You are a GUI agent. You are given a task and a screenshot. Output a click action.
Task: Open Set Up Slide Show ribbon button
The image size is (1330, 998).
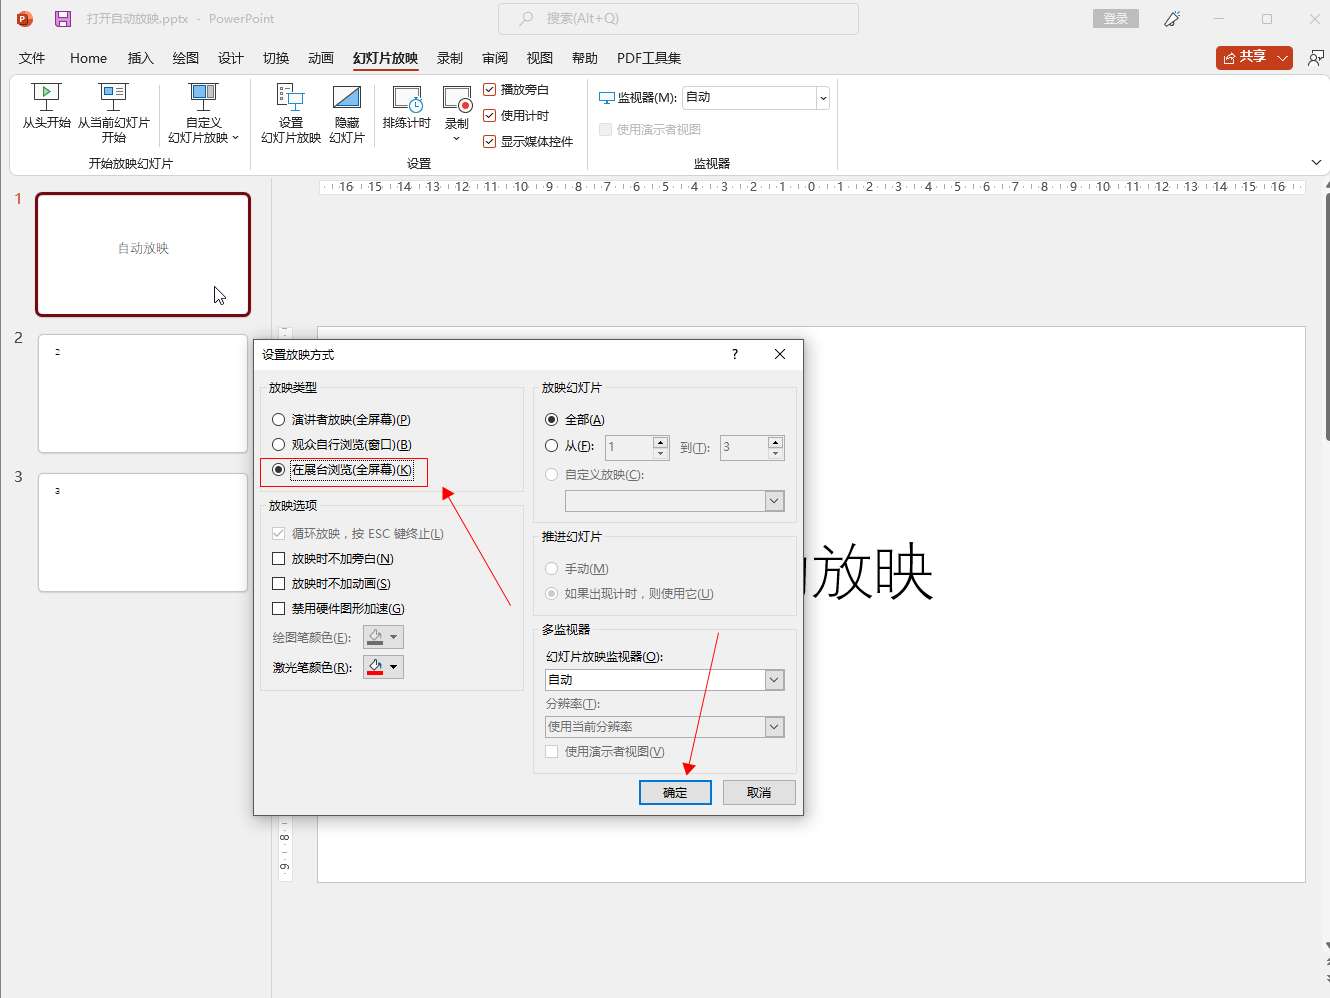(290, 112)
